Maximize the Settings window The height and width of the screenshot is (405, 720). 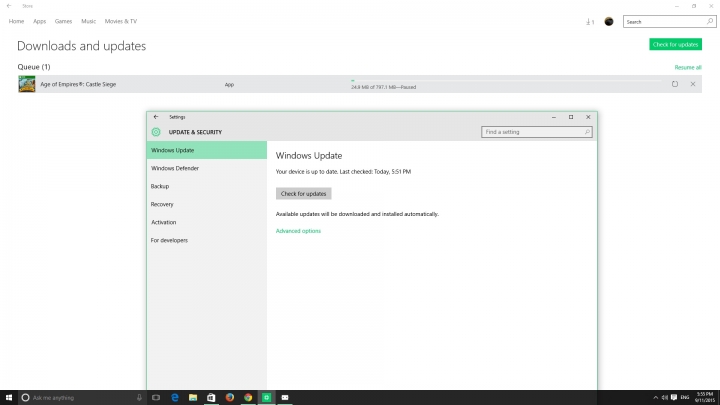point(571,117)
